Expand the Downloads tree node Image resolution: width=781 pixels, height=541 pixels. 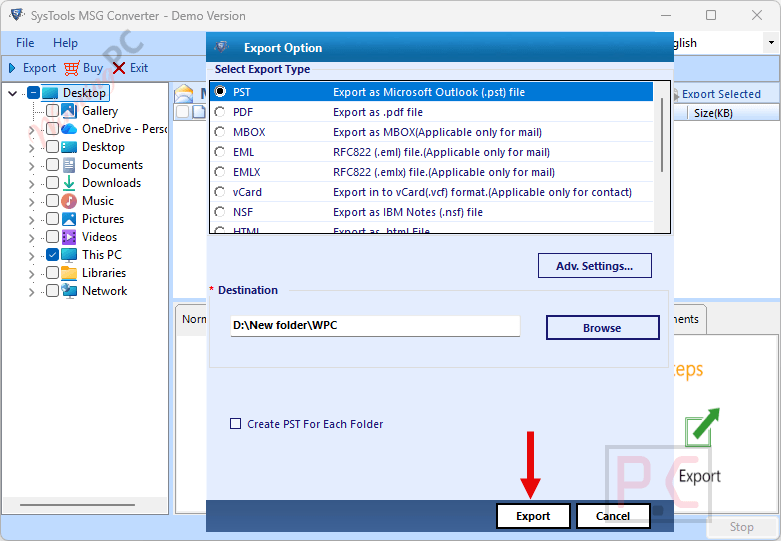pos(31,184)
